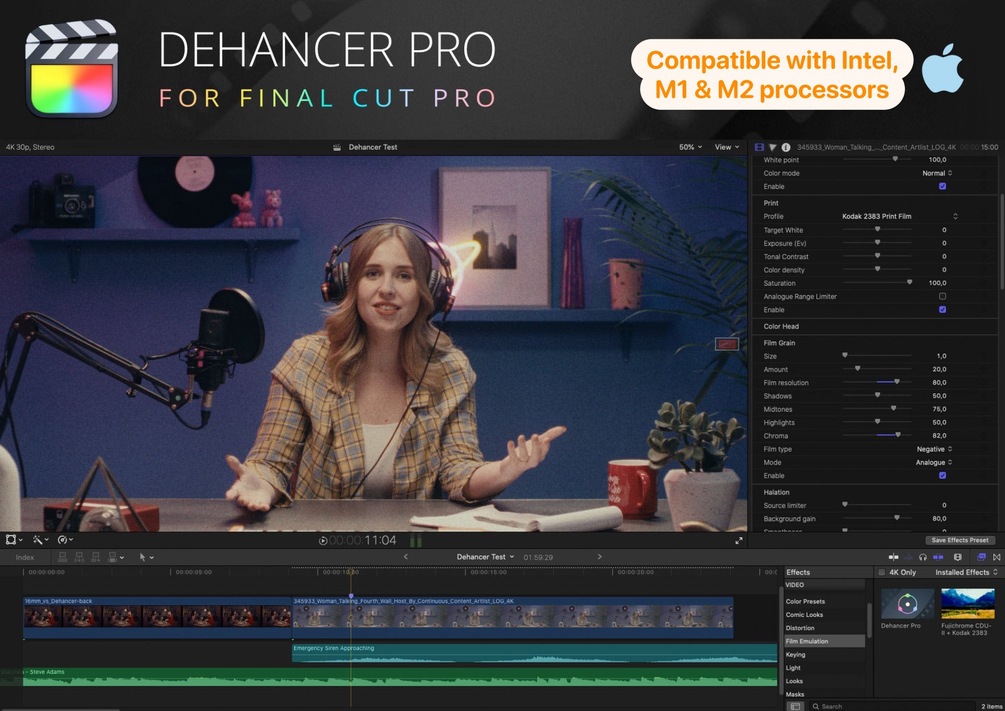Toggle Print section Enable checkbox
The height and width of the screenshot is (711, 1005).
pos(942,309)
